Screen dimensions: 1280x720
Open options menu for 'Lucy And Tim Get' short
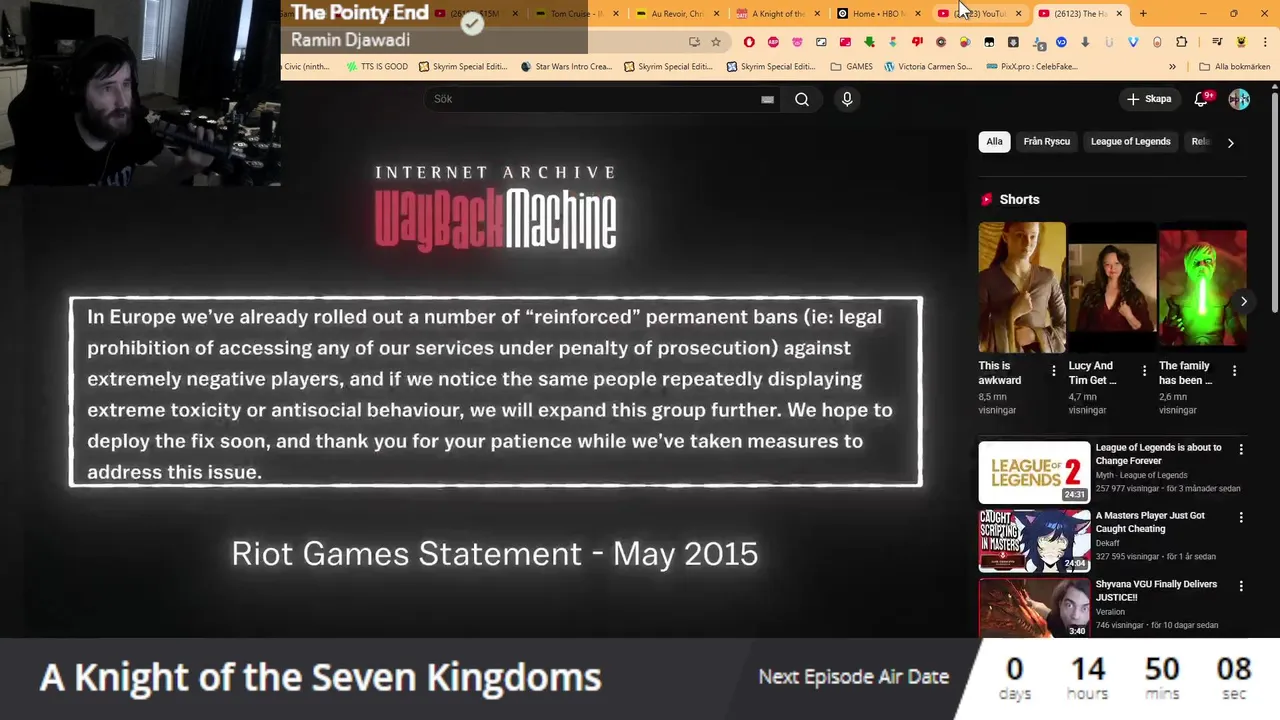pos(1143,371)
